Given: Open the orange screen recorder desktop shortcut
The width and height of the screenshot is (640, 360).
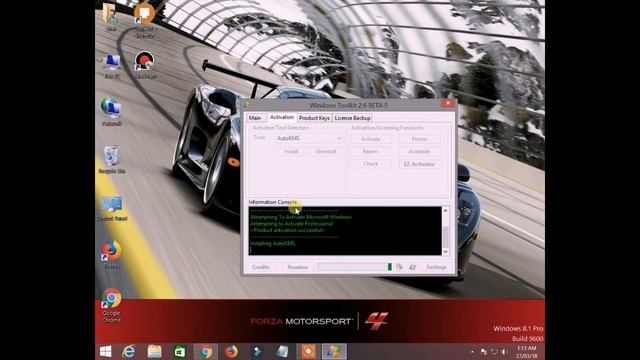Looking at the screenshot, I should coord(144,20).
